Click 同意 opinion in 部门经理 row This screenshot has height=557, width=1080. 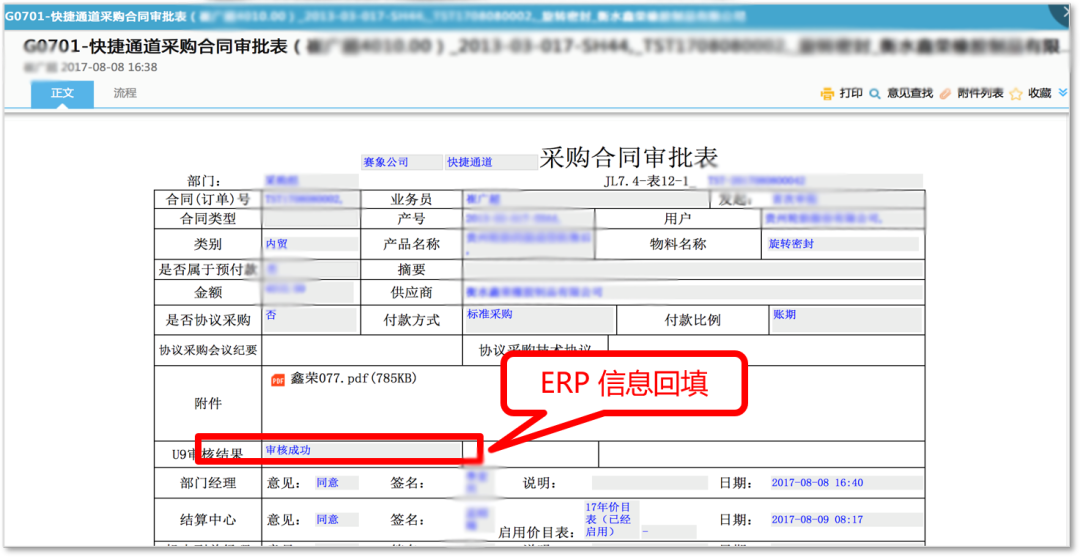coord(337,483)
